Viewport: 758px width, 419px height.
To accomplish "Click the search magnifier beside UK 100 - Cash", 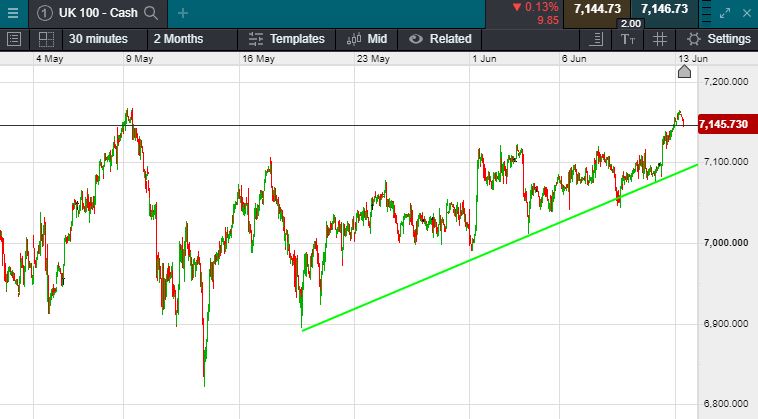I will click(151, 13).
